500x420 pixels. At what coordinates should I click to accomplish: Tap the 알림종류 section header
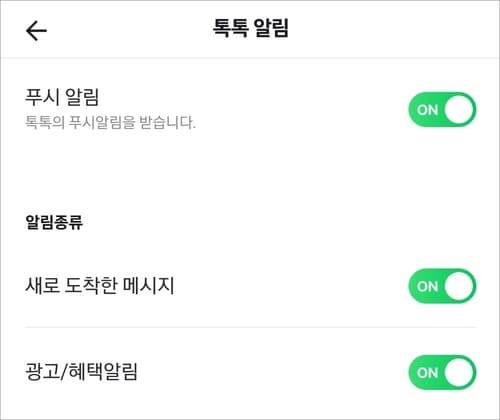point(54,222)
